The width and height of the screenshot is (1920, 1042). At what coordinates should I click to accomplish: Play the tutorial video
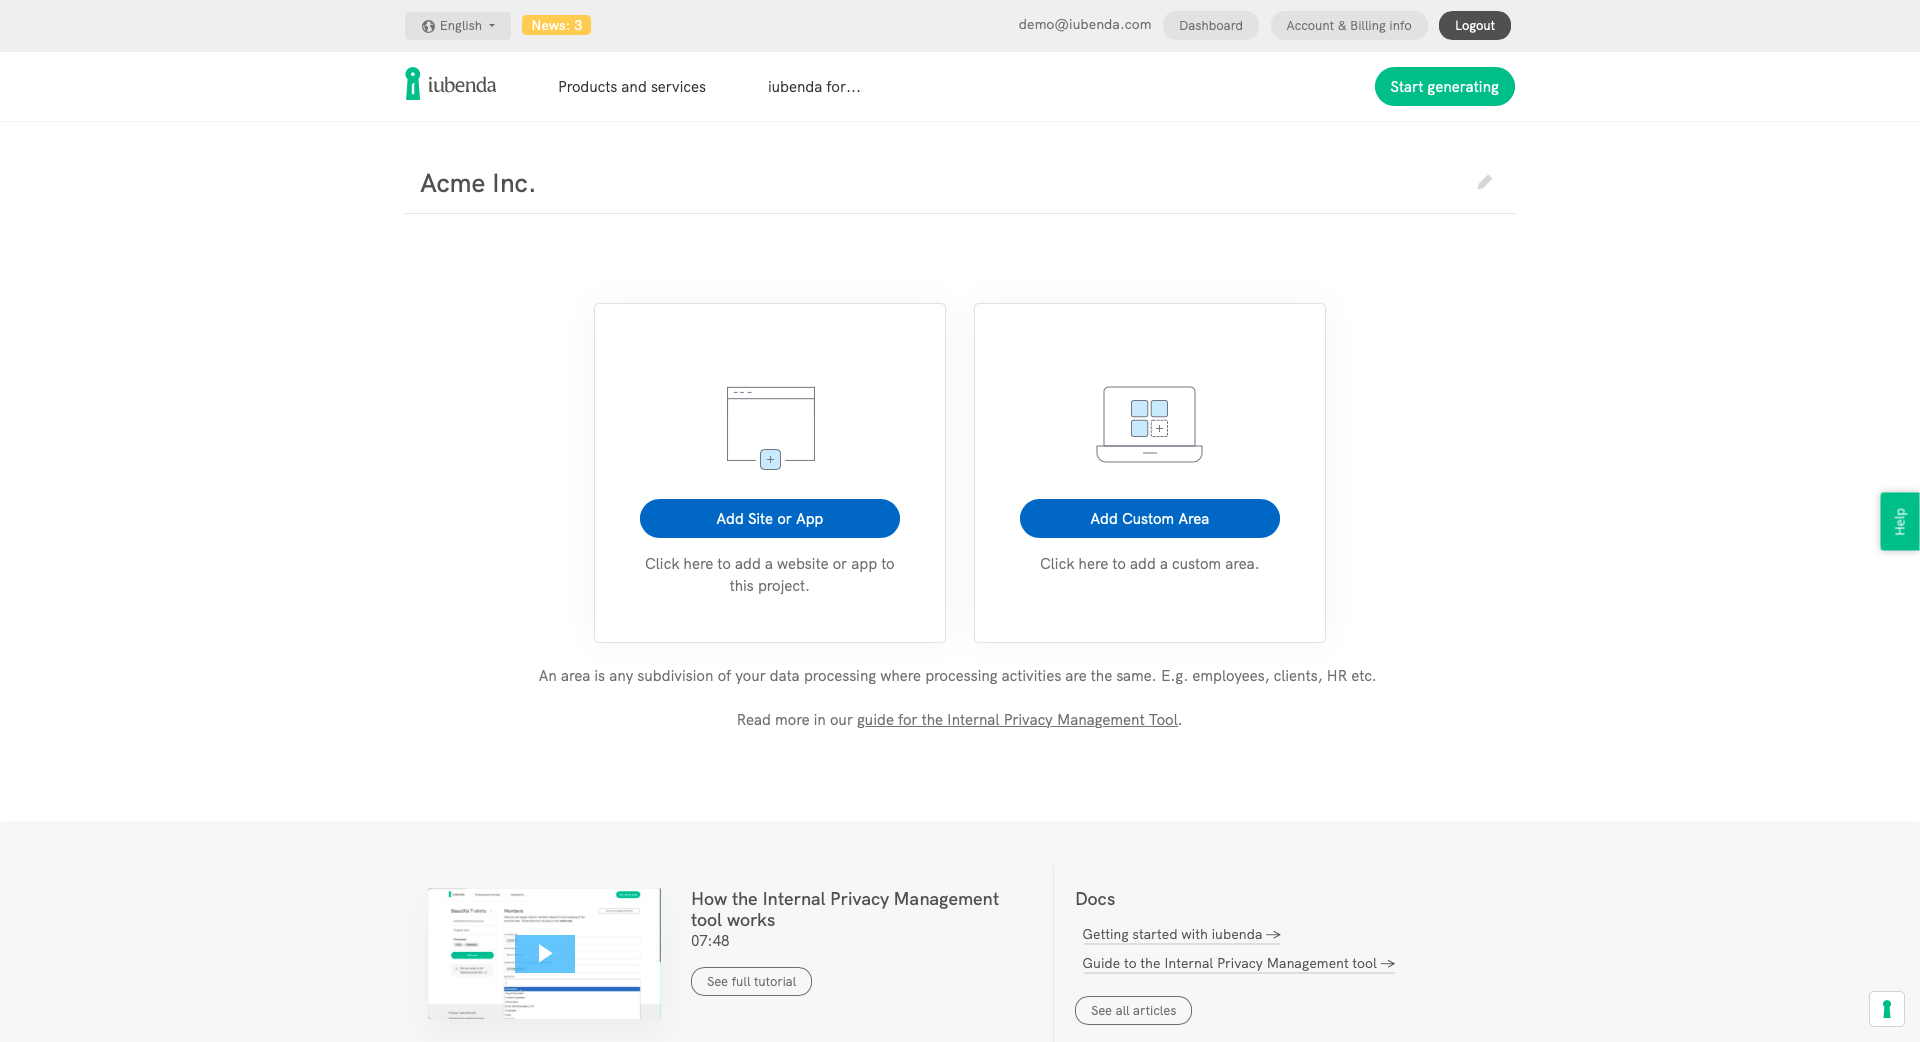coord(545,953)
